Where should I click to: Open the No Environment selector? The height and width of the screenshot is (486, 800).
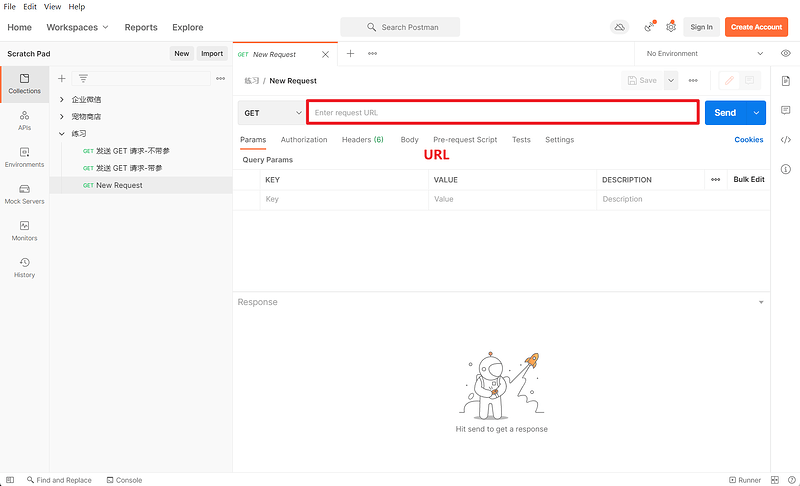pyautogui.click(x=705, y=54)
